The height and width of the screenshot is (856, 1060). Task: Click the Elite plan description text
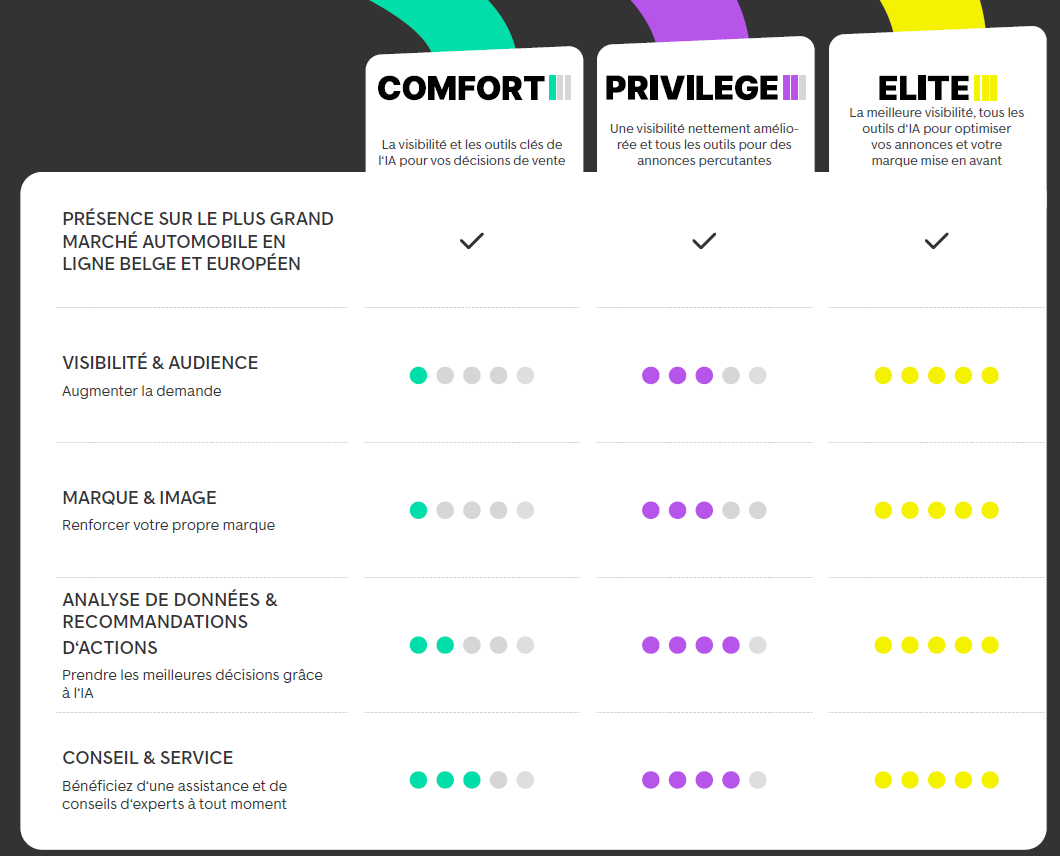pos(936,137)
